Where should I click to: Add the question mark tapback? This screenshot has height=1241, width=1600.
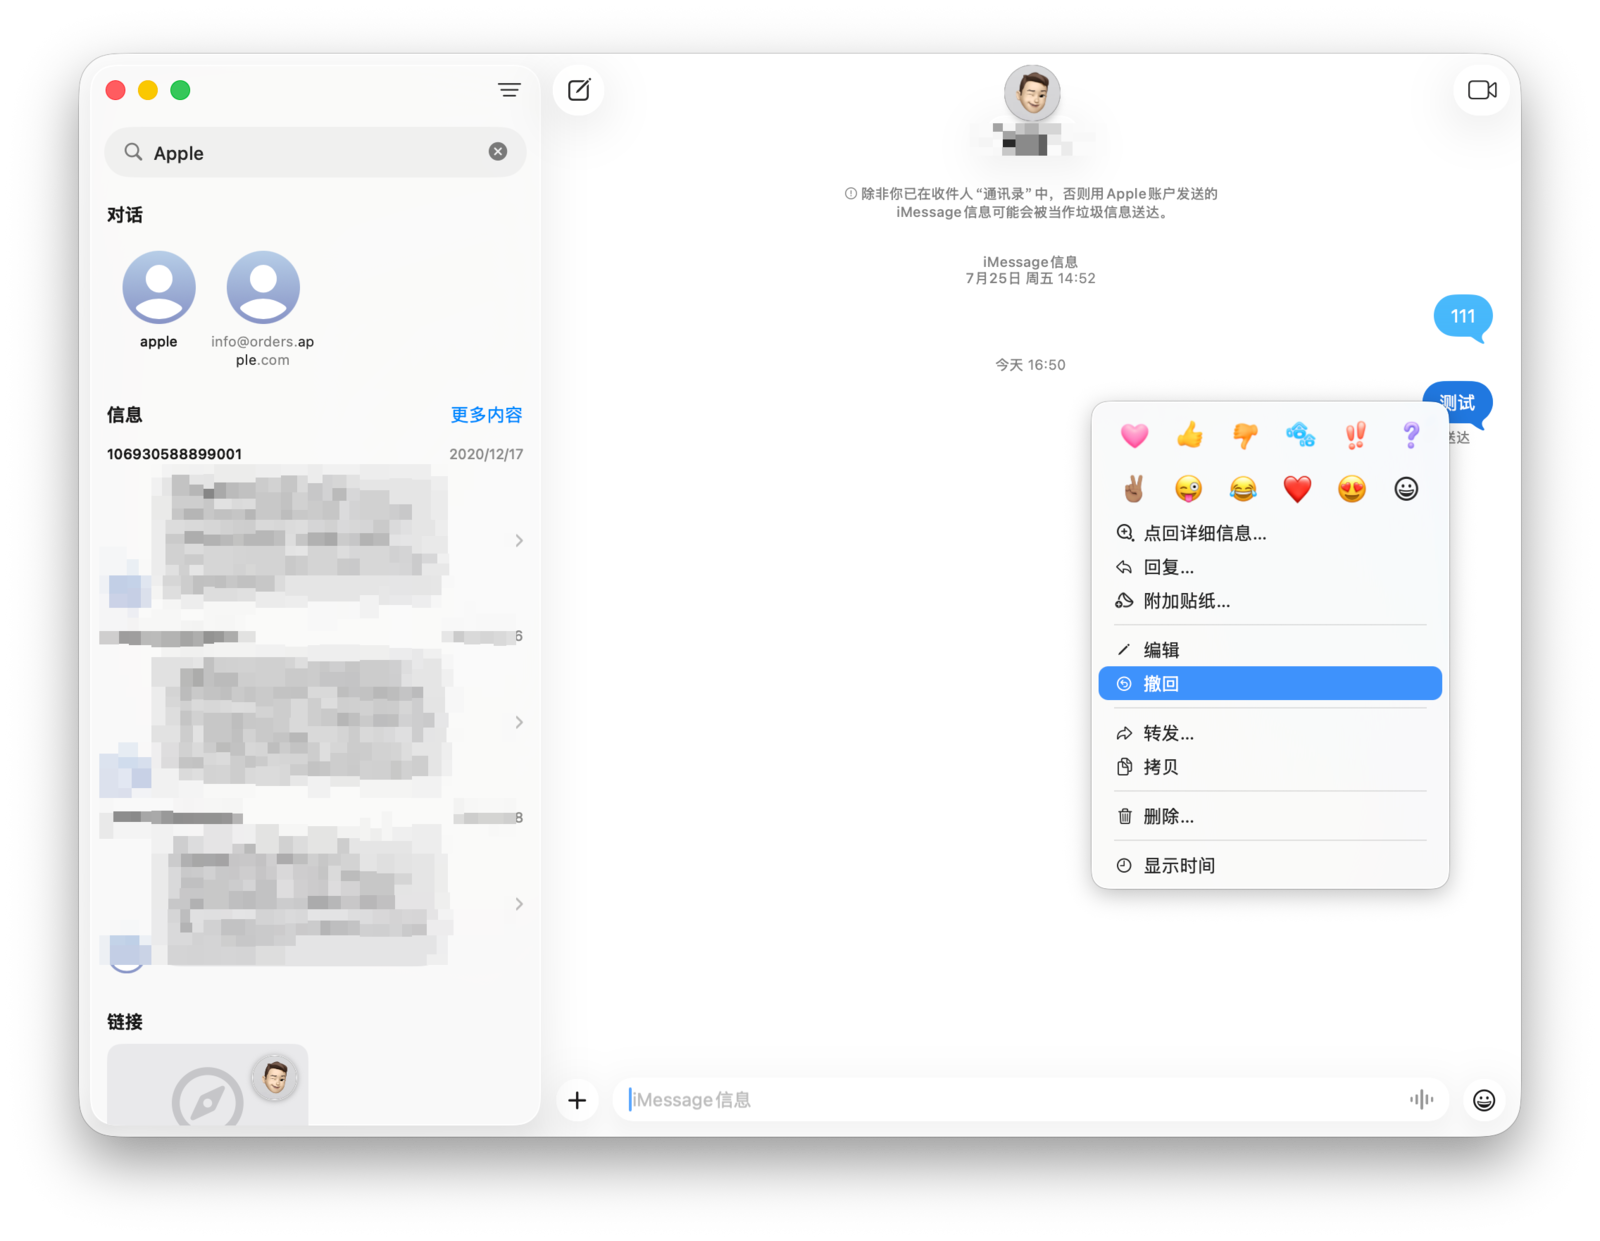point(1410,435)
